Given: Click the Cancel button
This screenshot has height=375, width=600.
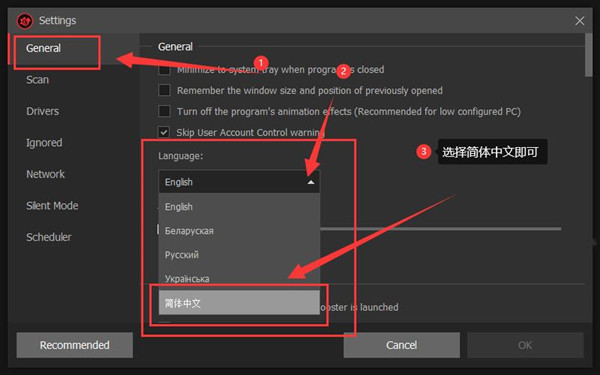Looking at the screenshot, I should pyautogui.click(x=401, y=345).
